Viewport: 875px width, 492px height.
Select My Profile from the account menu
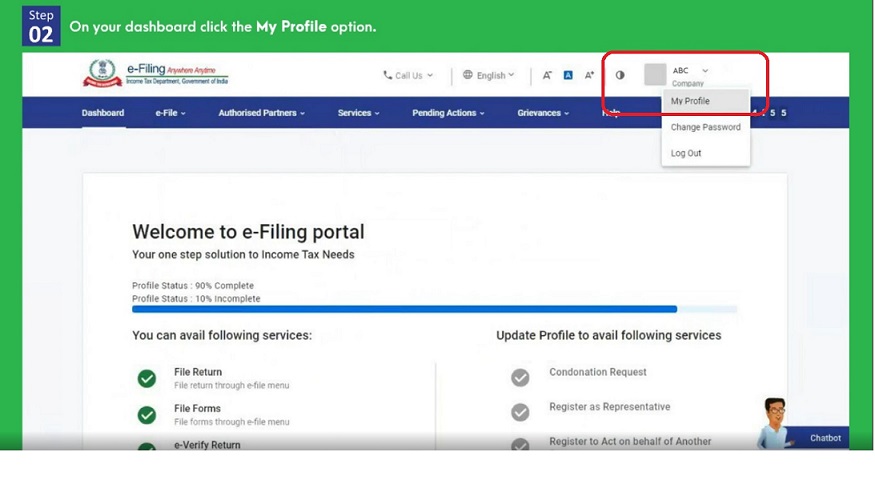click(691, 101)
